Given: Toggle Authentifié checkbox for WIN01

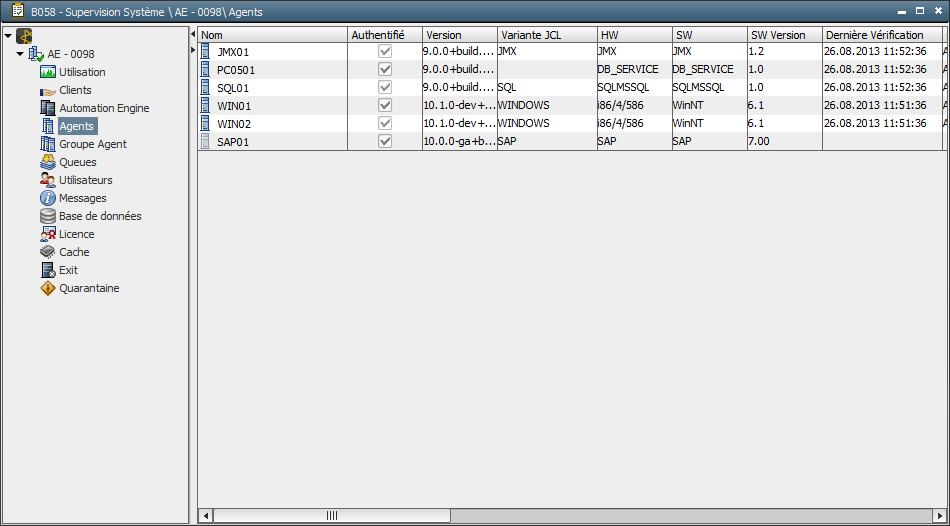Looking at the screenshot, I should [x=385, y=105].
